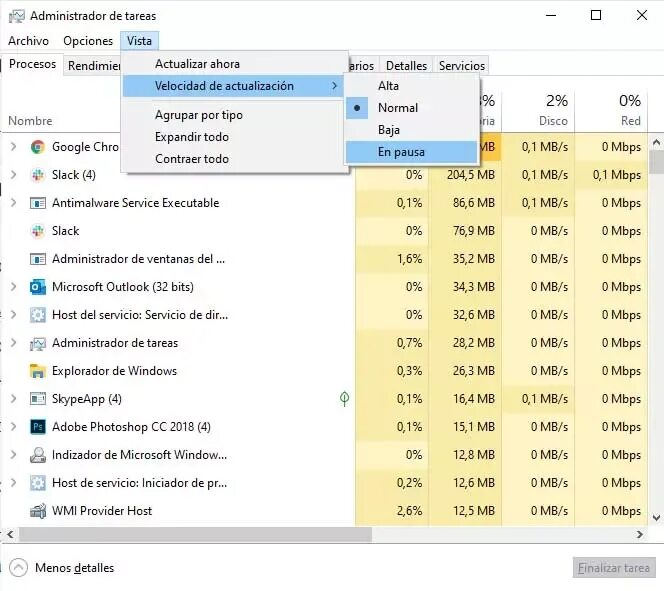Switch to the Detalles tab
664x591 pixels.
click(407, 66)
